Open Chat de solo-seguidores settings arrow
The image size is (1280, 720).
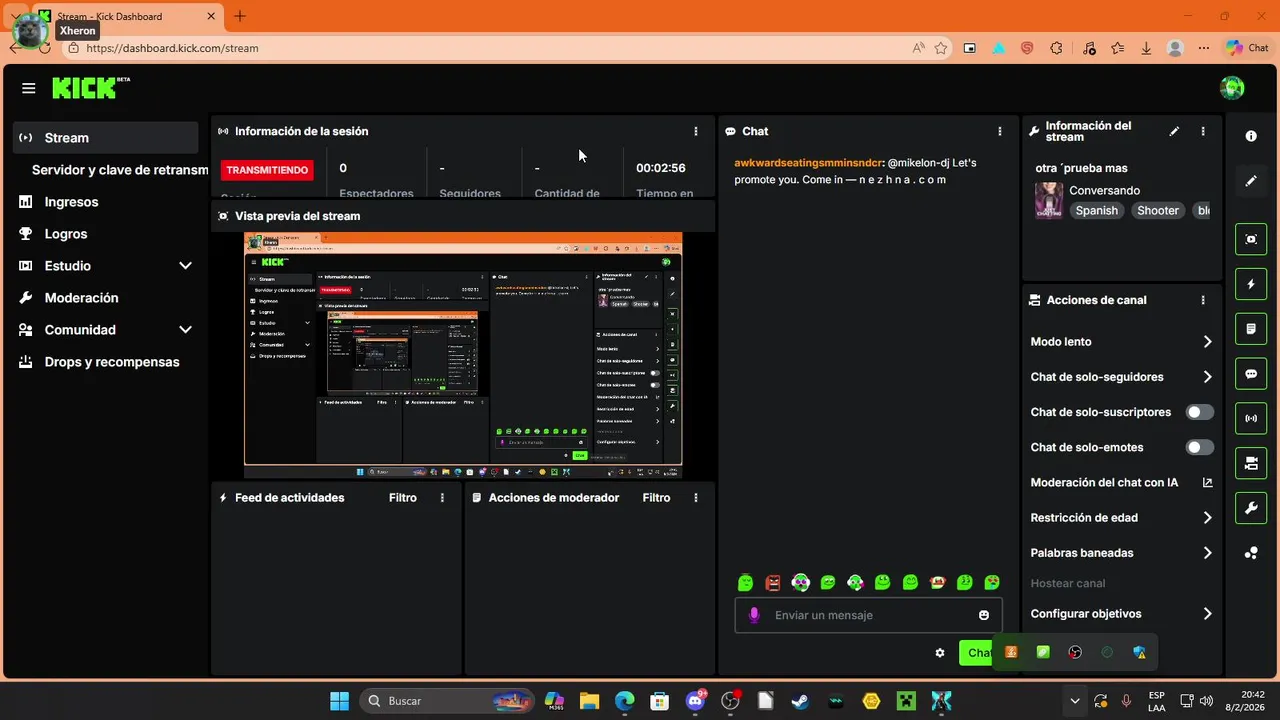(x=1207, y=377)
